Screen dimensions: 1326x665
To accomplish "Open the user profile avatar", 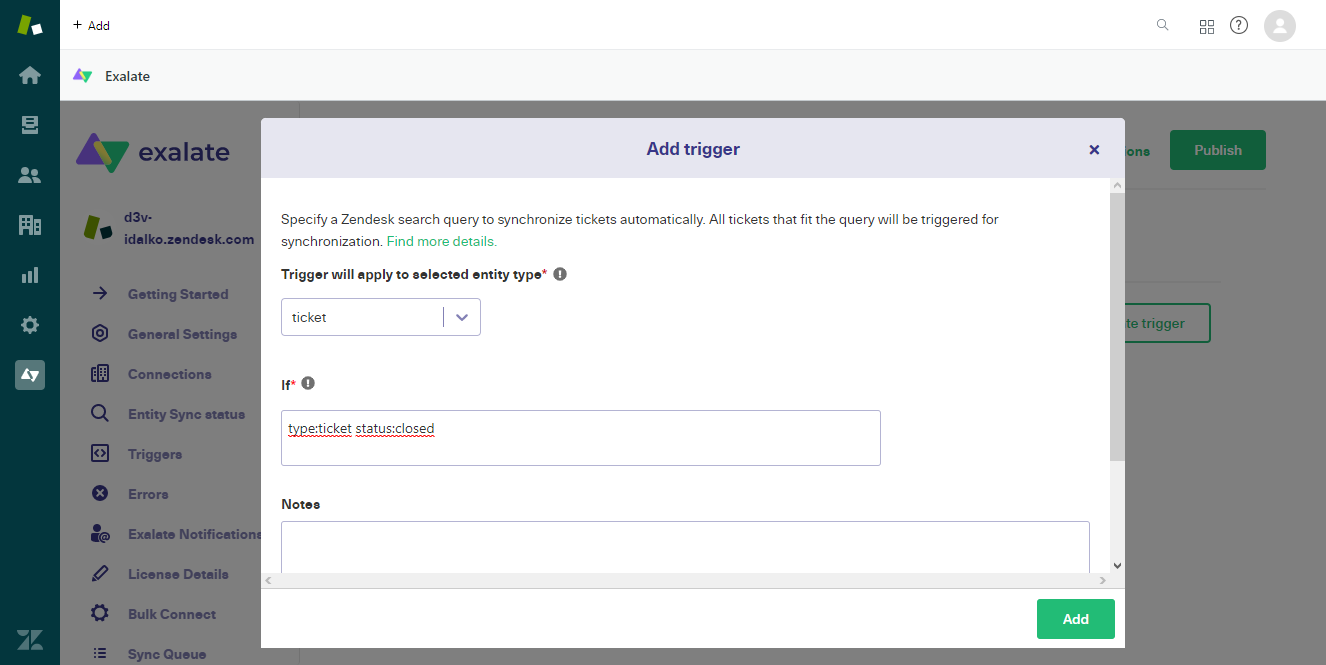I will coord(1280,25).
